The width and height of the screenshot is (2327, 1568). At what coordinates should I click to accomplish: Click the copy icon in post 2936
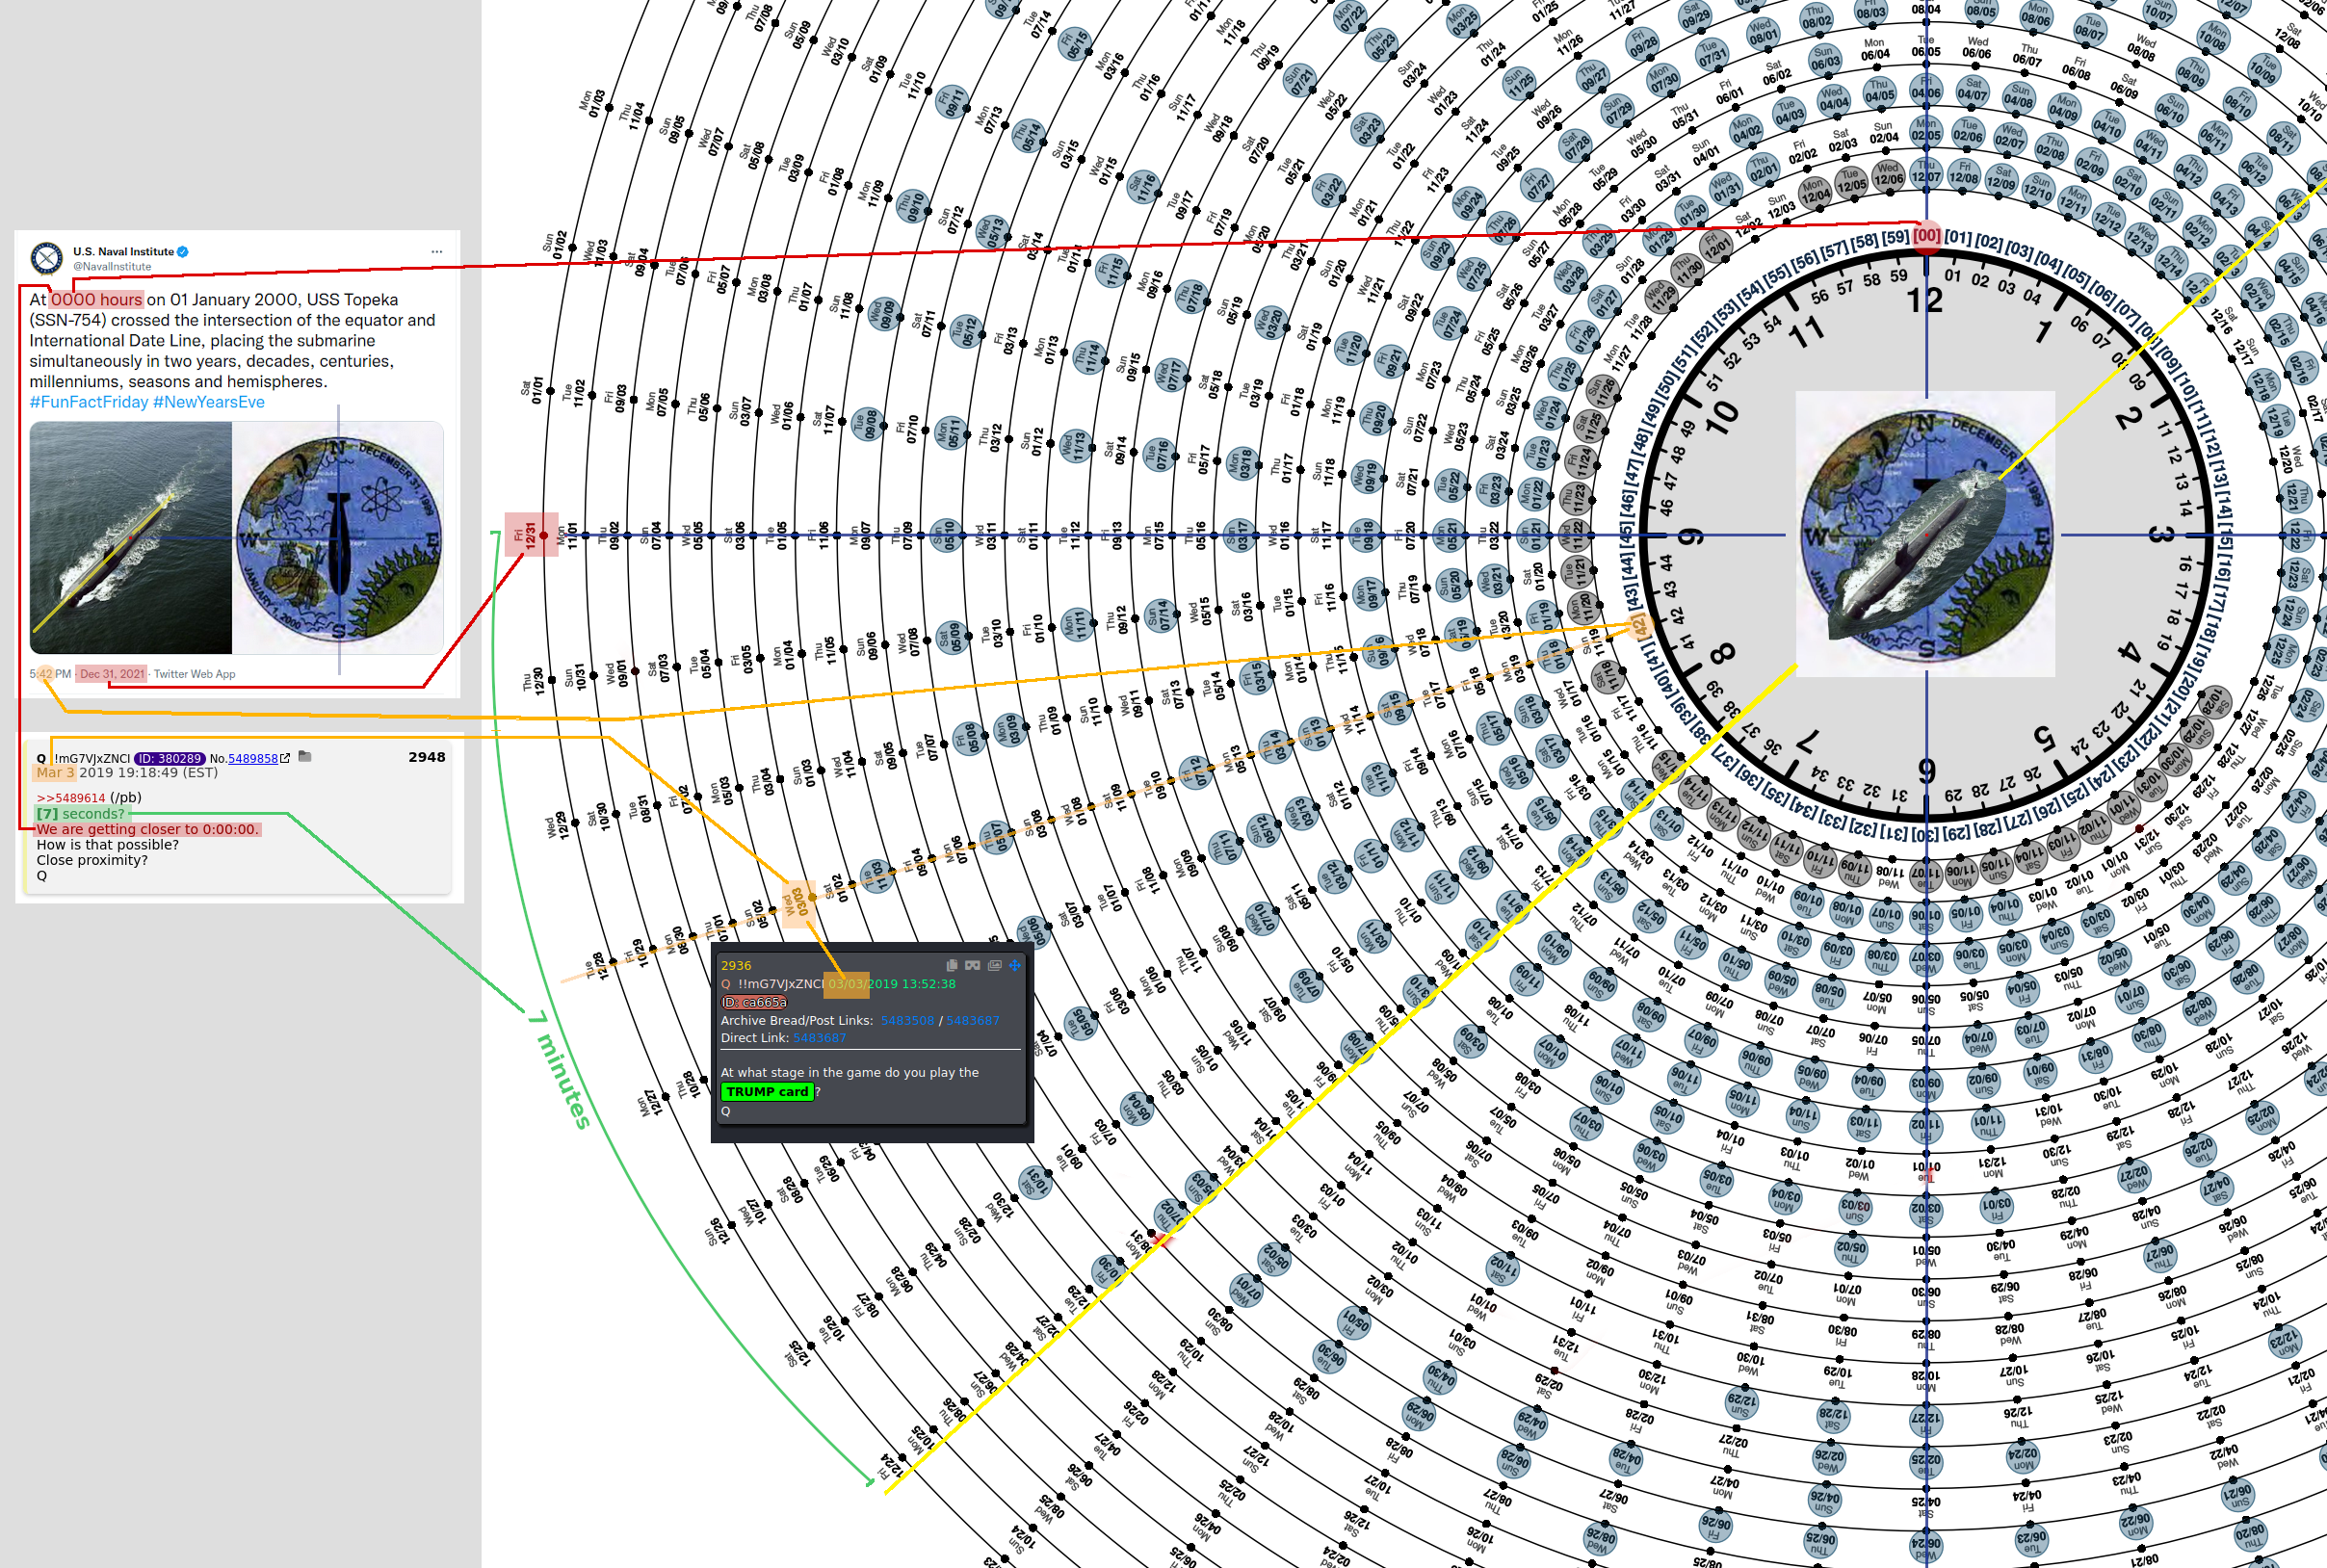pos(951,965)
